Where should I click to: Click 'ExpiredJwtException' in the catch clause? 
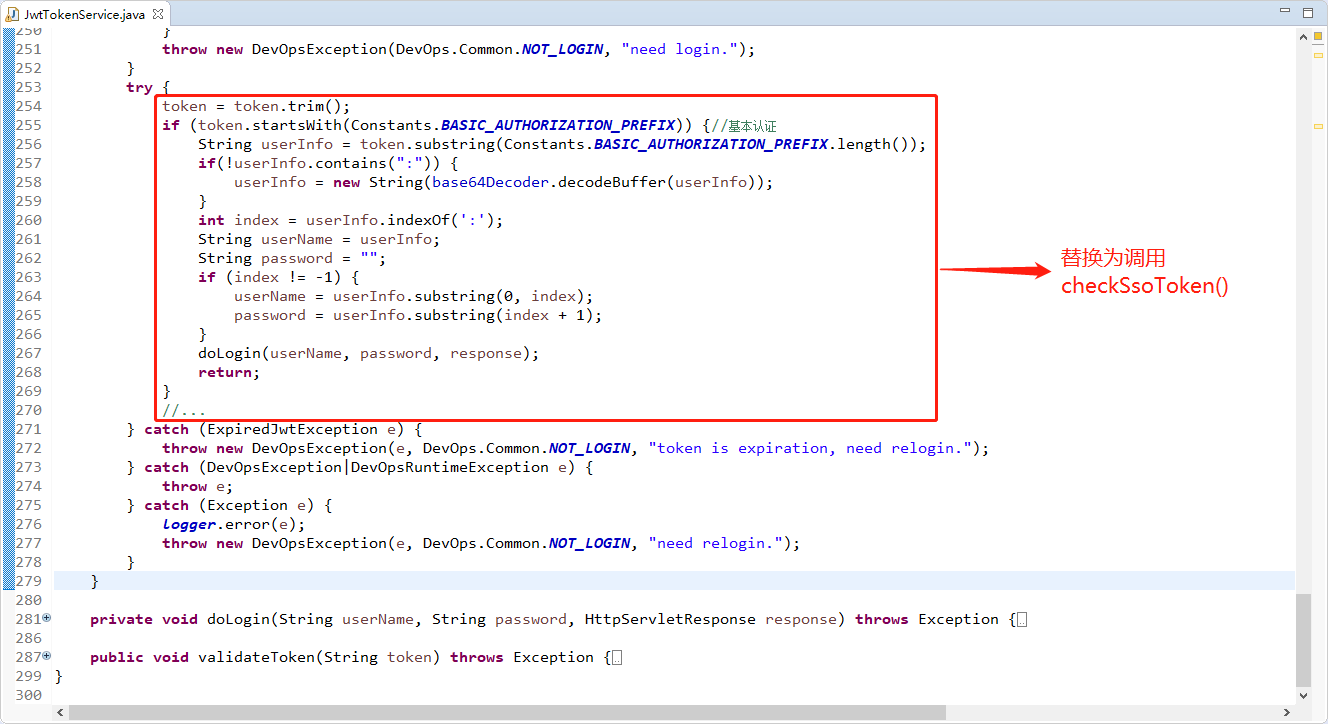pyautogui.click(x=292, y=429)
